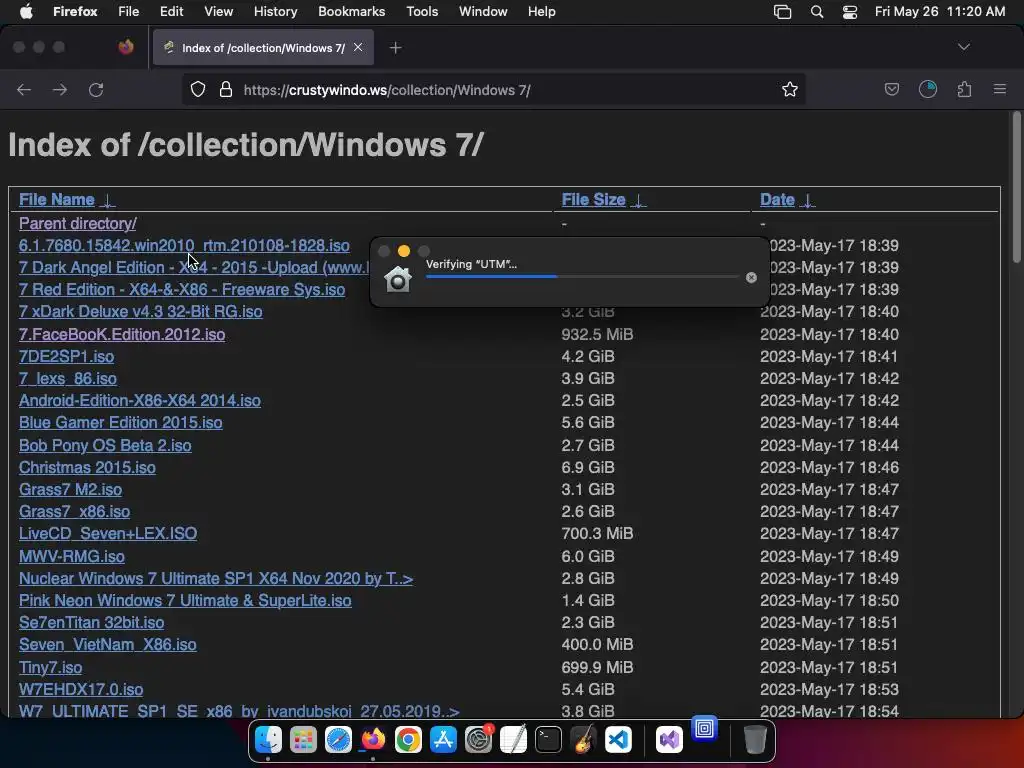The height and width of the screenshot is (768, 1024).
Task: Sort Date descending with arrow
Action: click(x=808, y=200)
